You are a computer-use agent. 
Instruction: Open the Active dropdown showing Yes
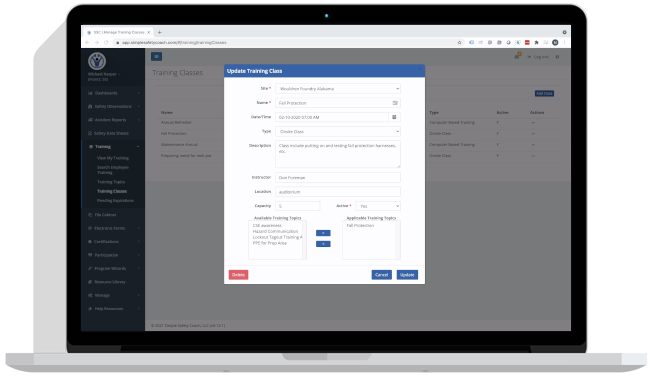click(x=378, y=206)
